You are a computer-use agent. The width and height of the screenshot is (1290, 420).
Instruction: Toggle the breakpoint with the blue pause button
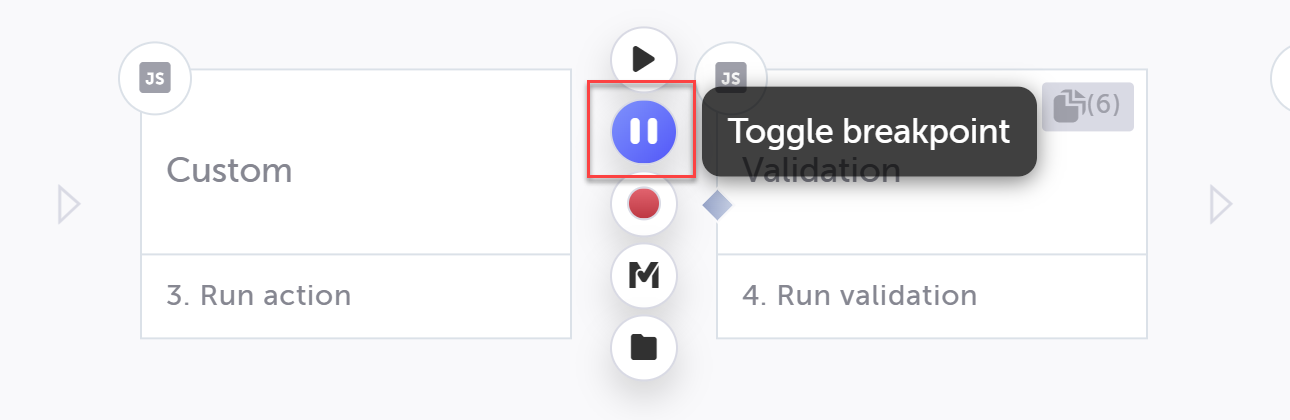644,131
